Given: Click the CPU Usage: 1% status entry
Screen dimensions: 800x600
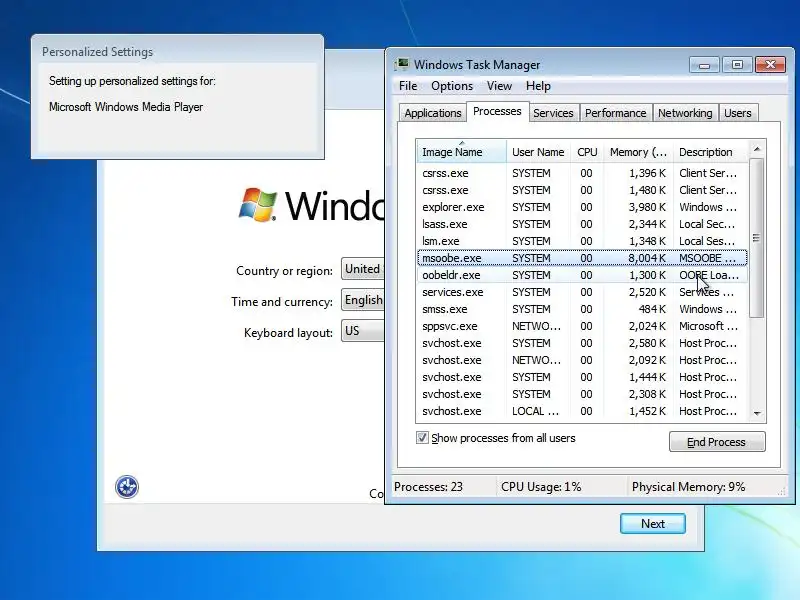Looking at the screenshot, I should [541, 487].
